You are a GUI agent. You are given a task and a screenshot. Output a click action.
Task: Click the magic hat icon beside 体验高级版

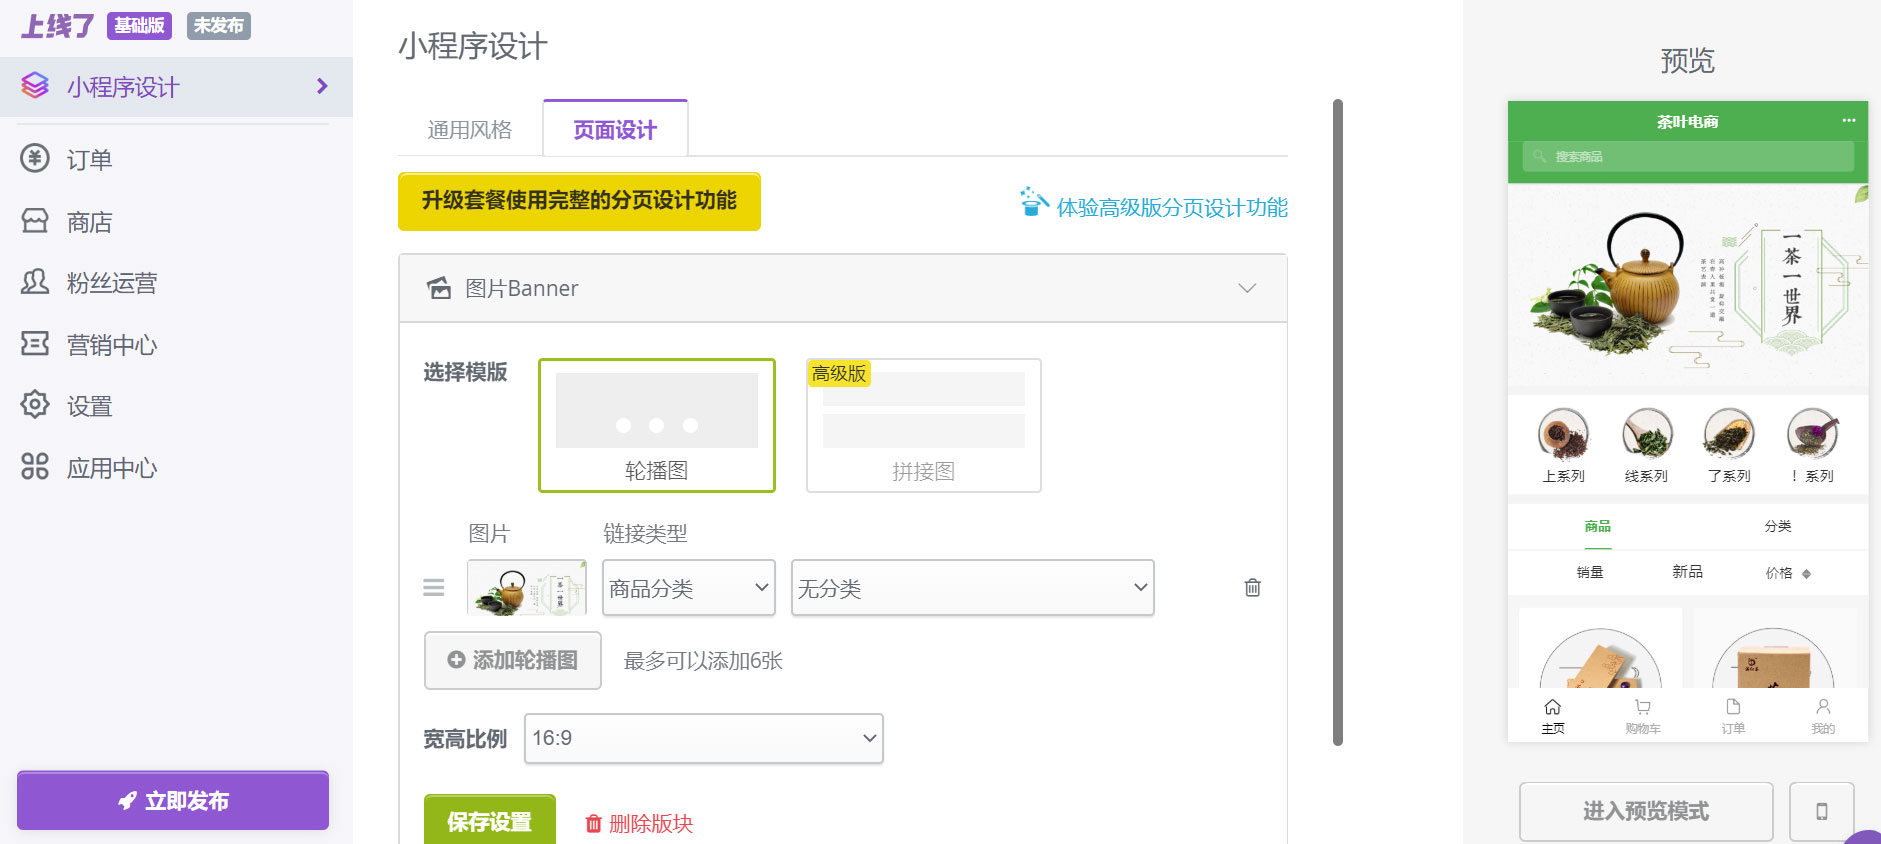[1033, 202]
